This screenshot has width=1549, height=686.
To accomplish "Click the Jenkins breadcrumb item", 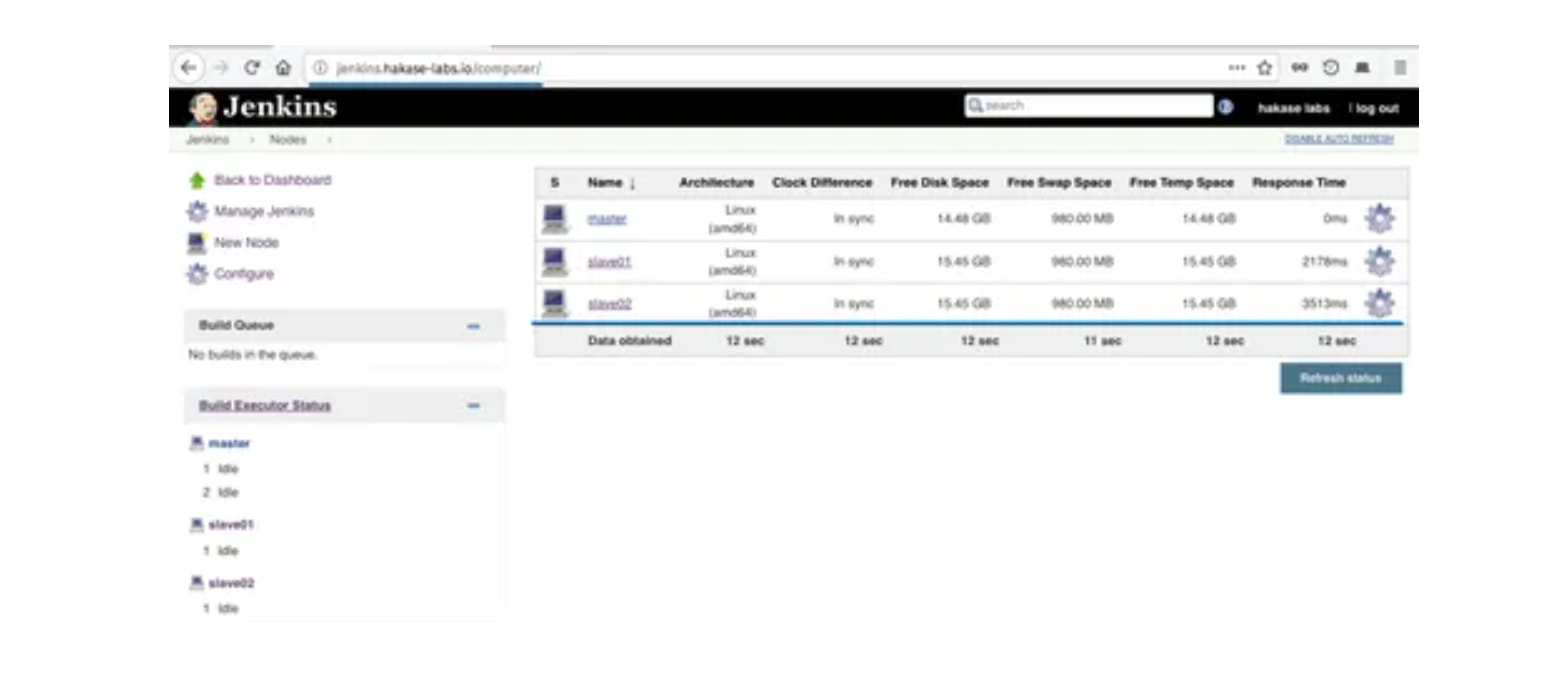I will tap(207, 140).
